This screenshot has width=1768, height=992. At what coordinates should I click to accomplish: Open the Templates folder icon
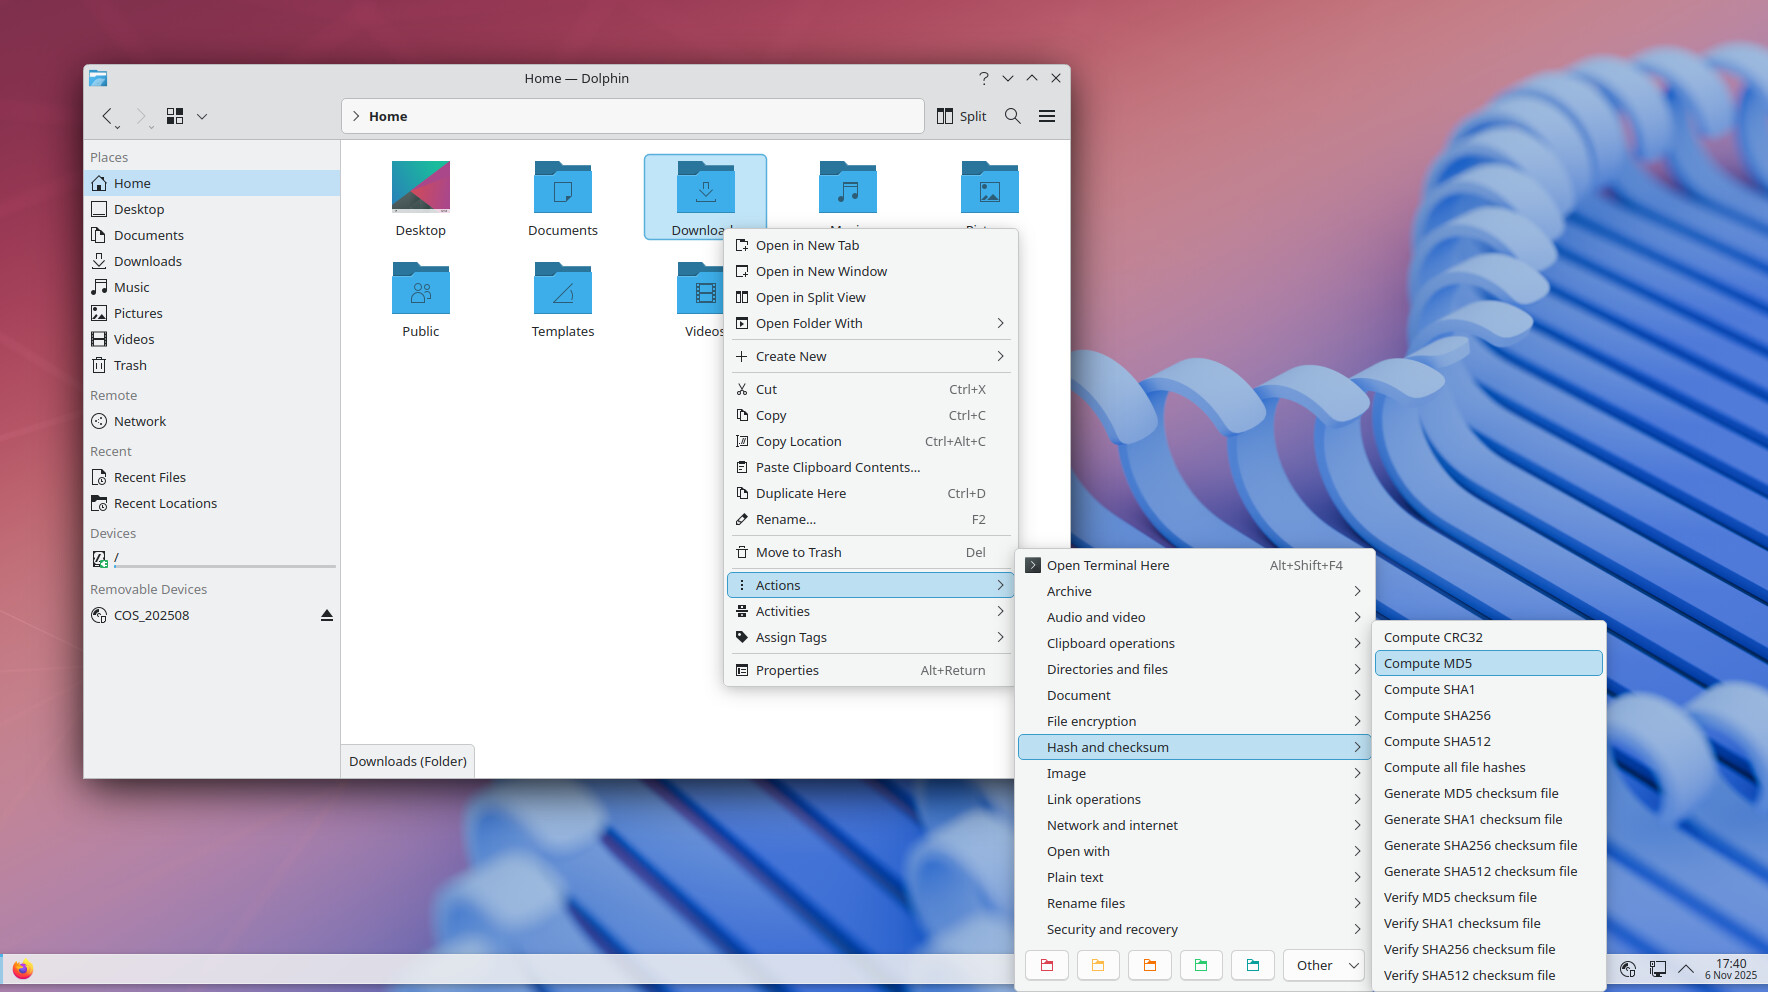coord(562,289)
